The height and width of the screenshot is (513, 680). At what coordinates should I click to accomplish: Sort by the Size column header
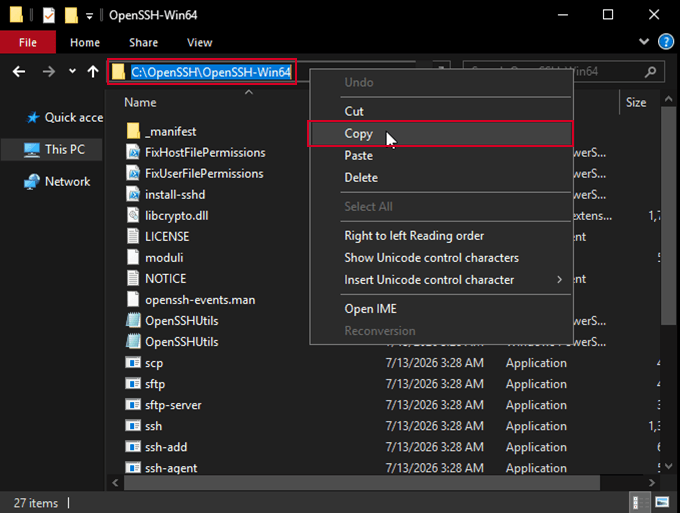coord(636,102)
